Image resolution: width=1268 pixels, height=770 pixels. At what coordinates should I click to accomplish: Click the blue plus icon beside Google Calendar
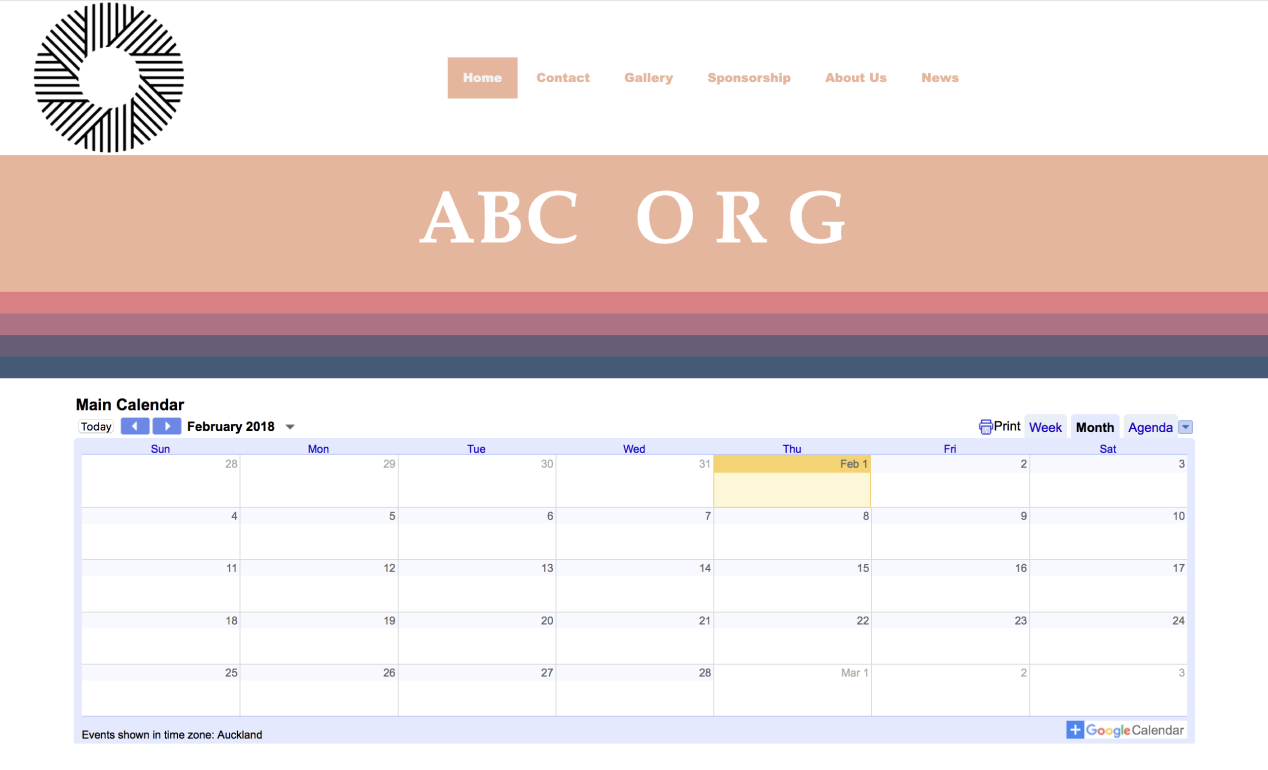pos(1075,730)
